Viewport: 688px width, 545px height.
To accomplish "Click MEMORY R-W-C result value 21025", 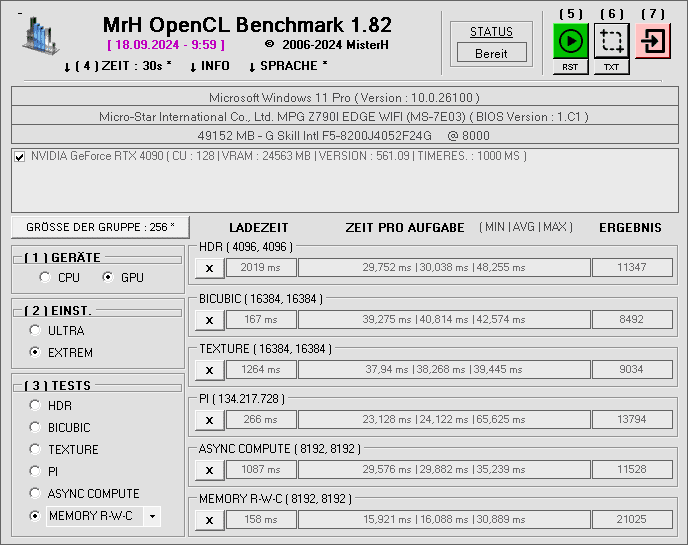I will point(632,520).
